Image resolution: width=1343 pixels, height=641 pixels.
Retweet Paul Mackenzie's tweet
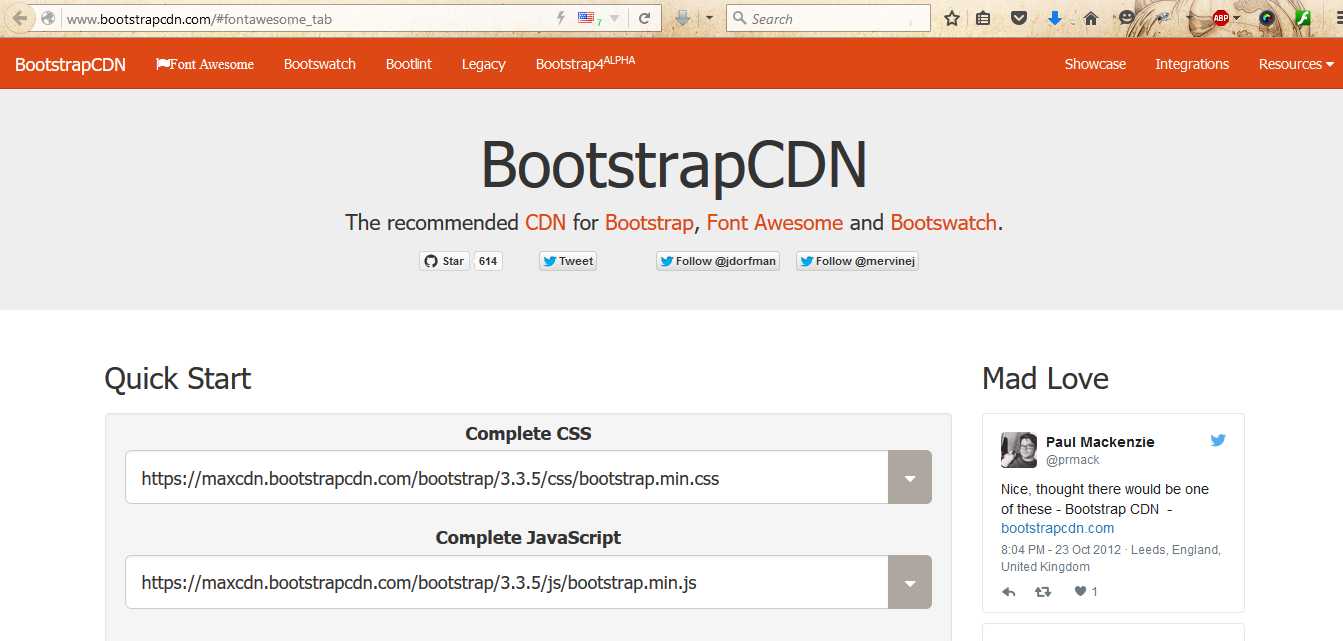(1043, 592)
